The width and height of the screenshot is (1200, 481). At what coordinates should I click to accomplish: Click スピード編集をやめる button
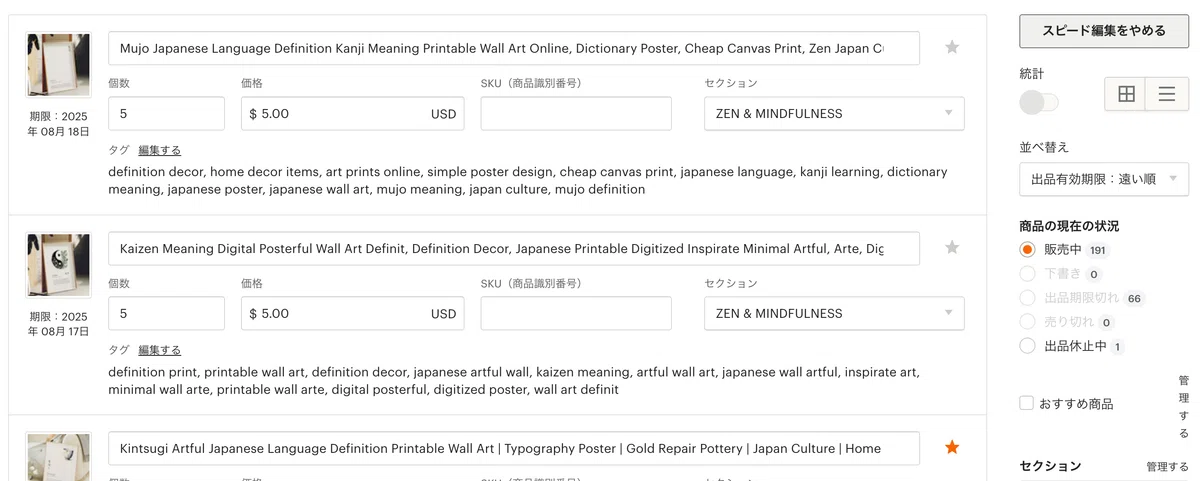pos(1104,31)
